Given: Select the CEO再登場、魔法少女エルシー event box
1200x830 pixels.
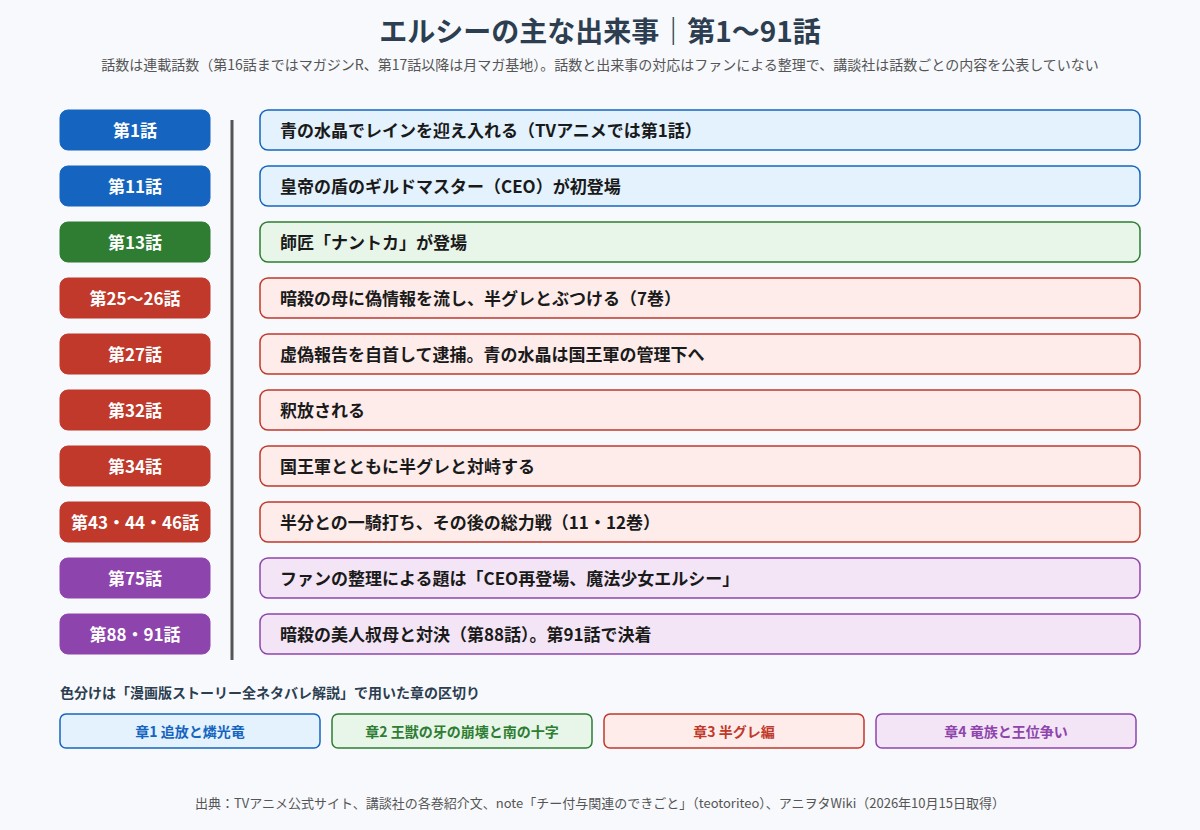Looking at the screenshot, I should point(700,578).
